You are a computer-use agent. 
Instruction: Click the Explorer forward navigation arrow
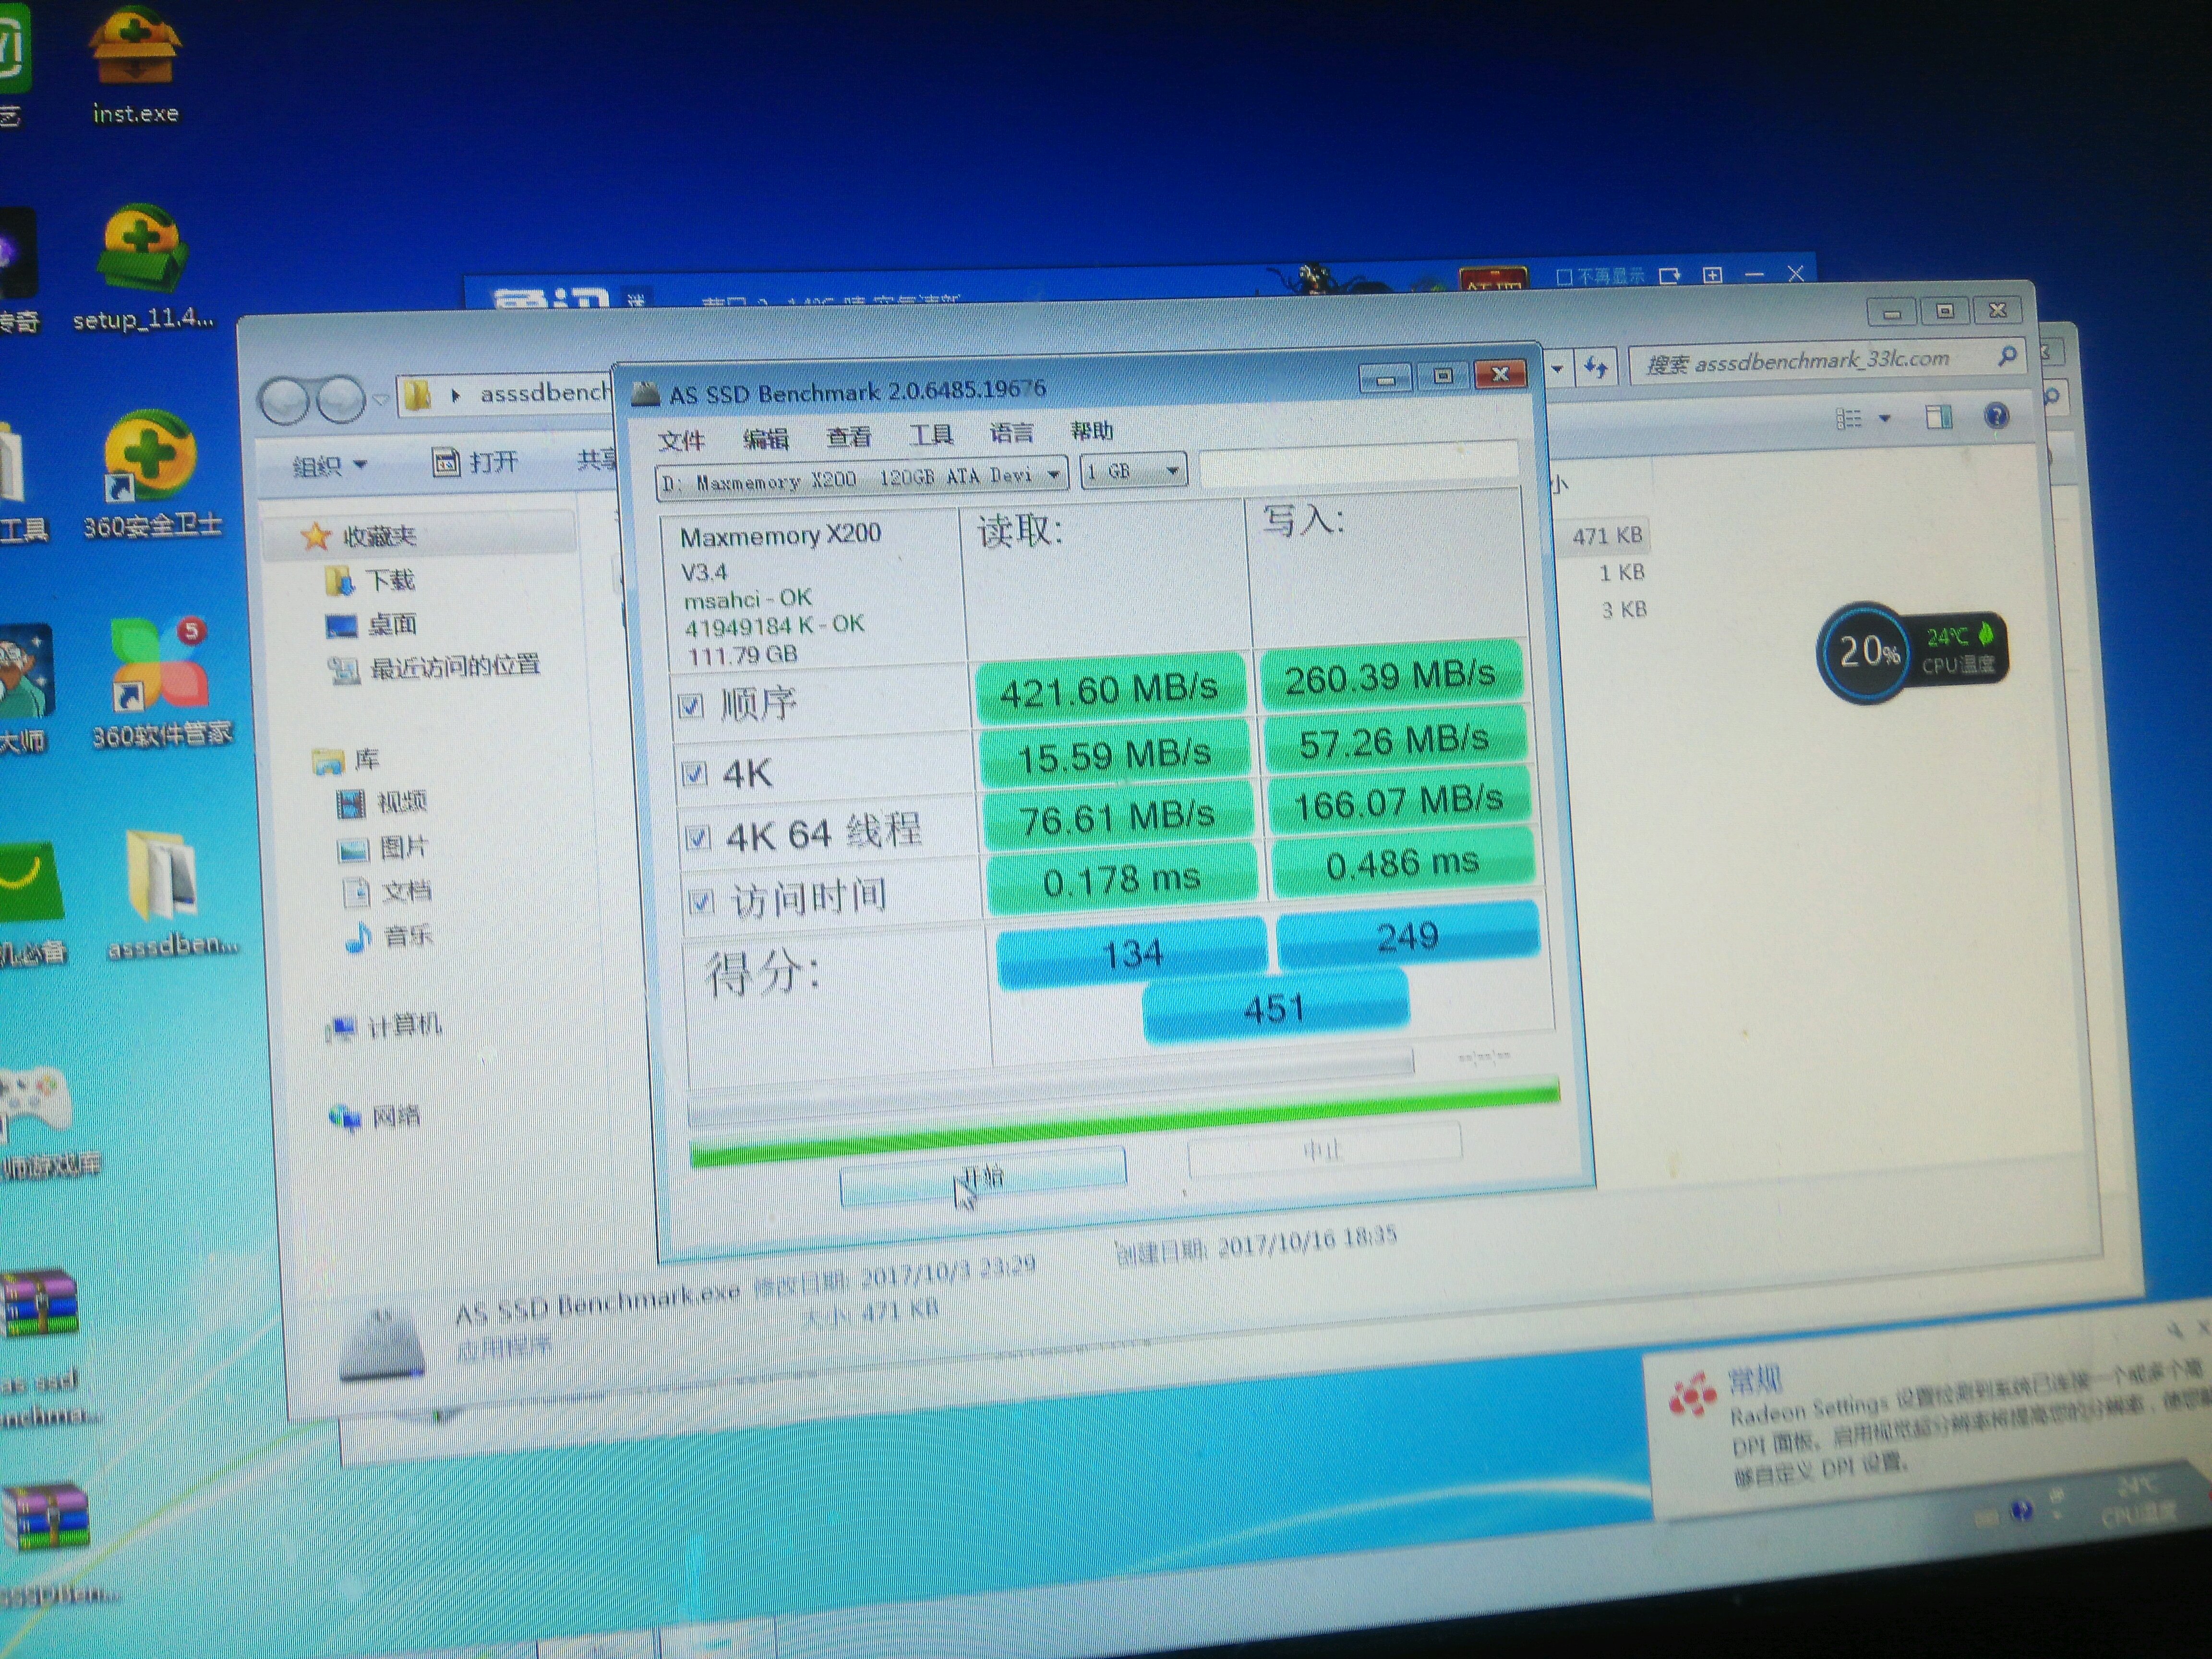point(340,399)
